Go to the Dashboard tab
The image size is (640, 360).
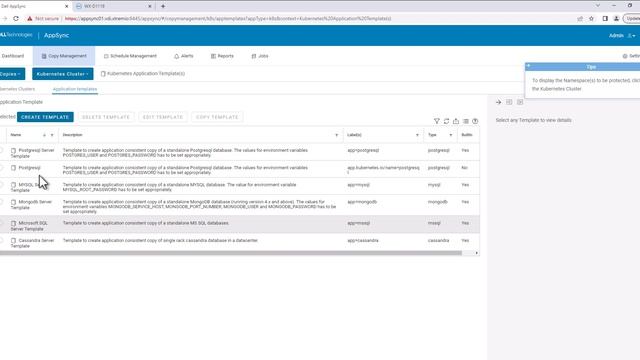pos(12,56)
